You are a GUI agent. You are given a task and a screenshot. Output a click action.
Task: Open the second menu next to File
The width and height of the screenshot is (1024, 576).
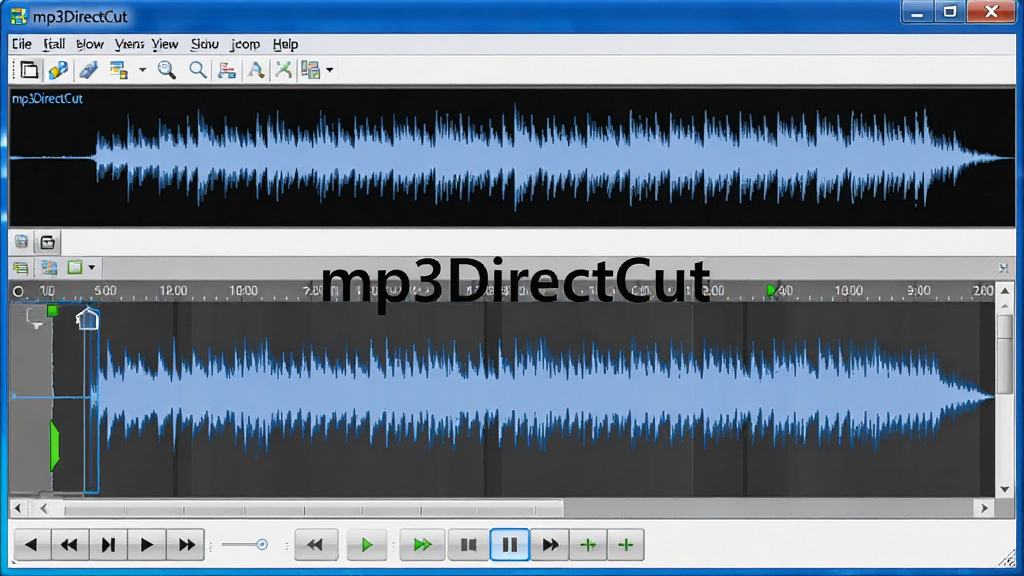pos(54,44)
